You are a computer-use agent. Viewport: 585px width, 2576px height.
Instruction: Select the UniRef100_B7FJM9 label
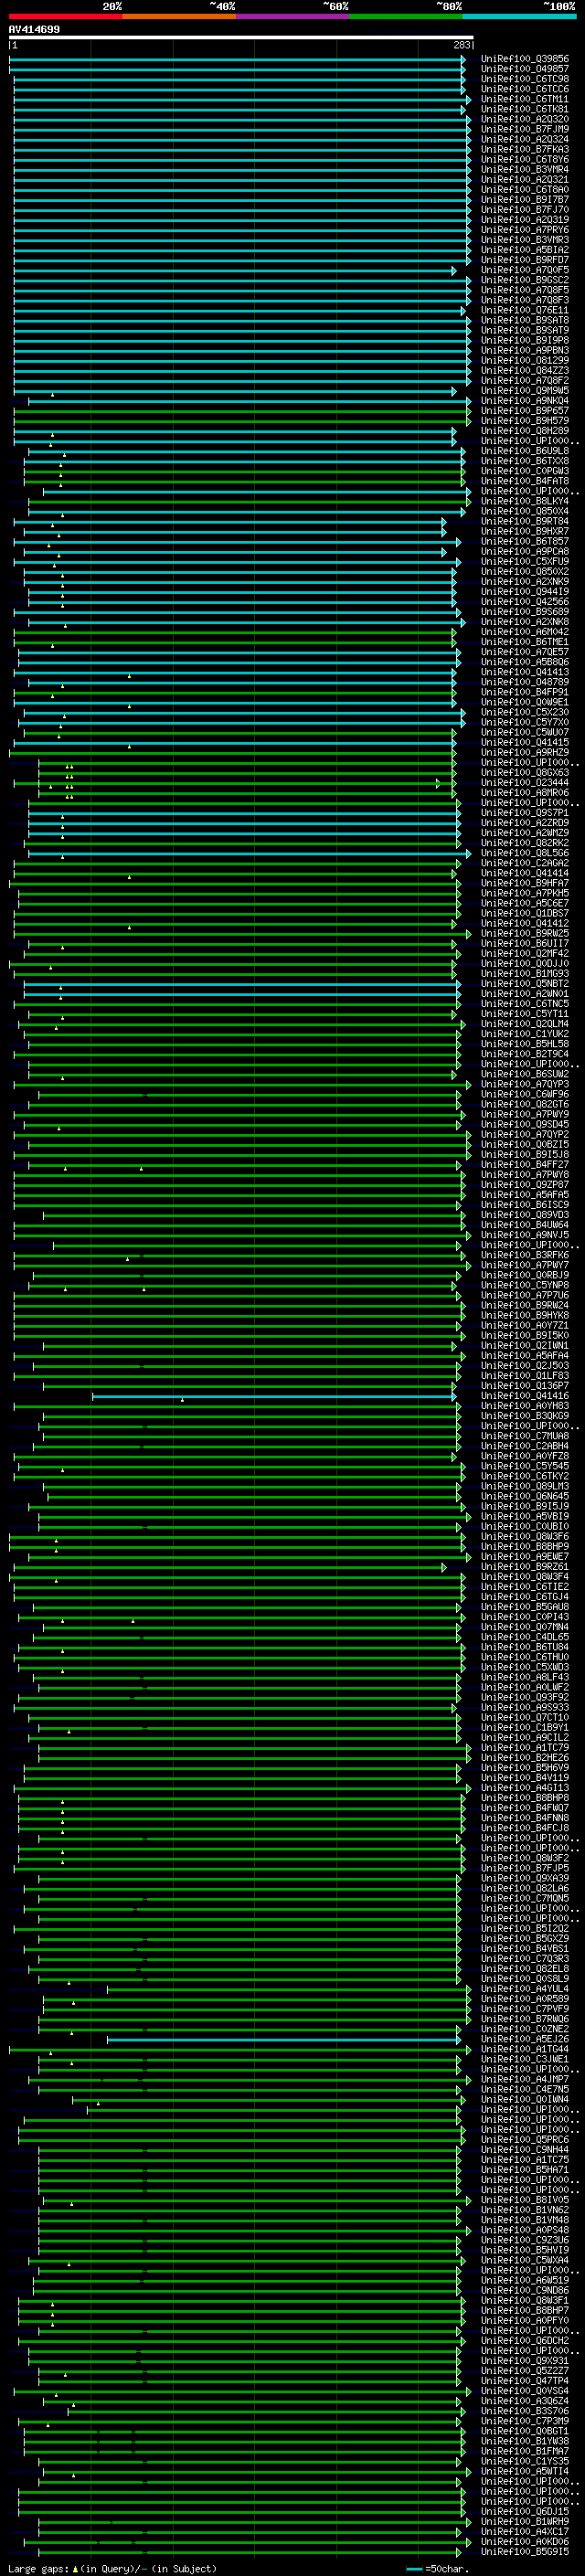[x=525, y=129]
